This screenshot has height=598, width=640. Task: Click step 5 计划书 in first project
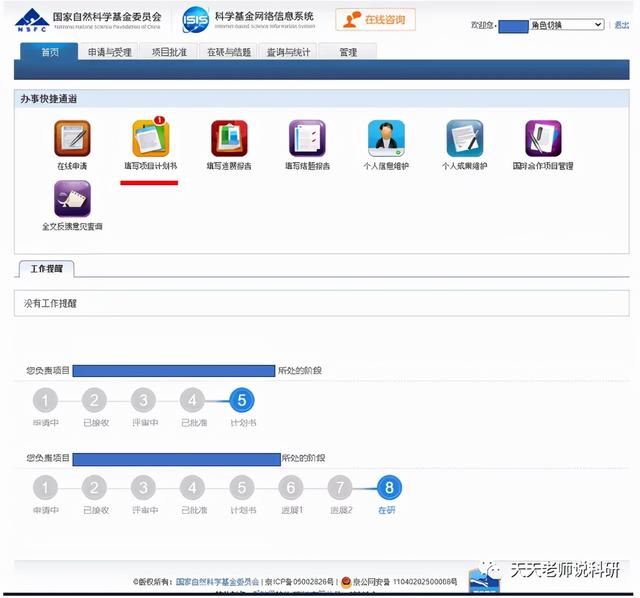[242, 400]
